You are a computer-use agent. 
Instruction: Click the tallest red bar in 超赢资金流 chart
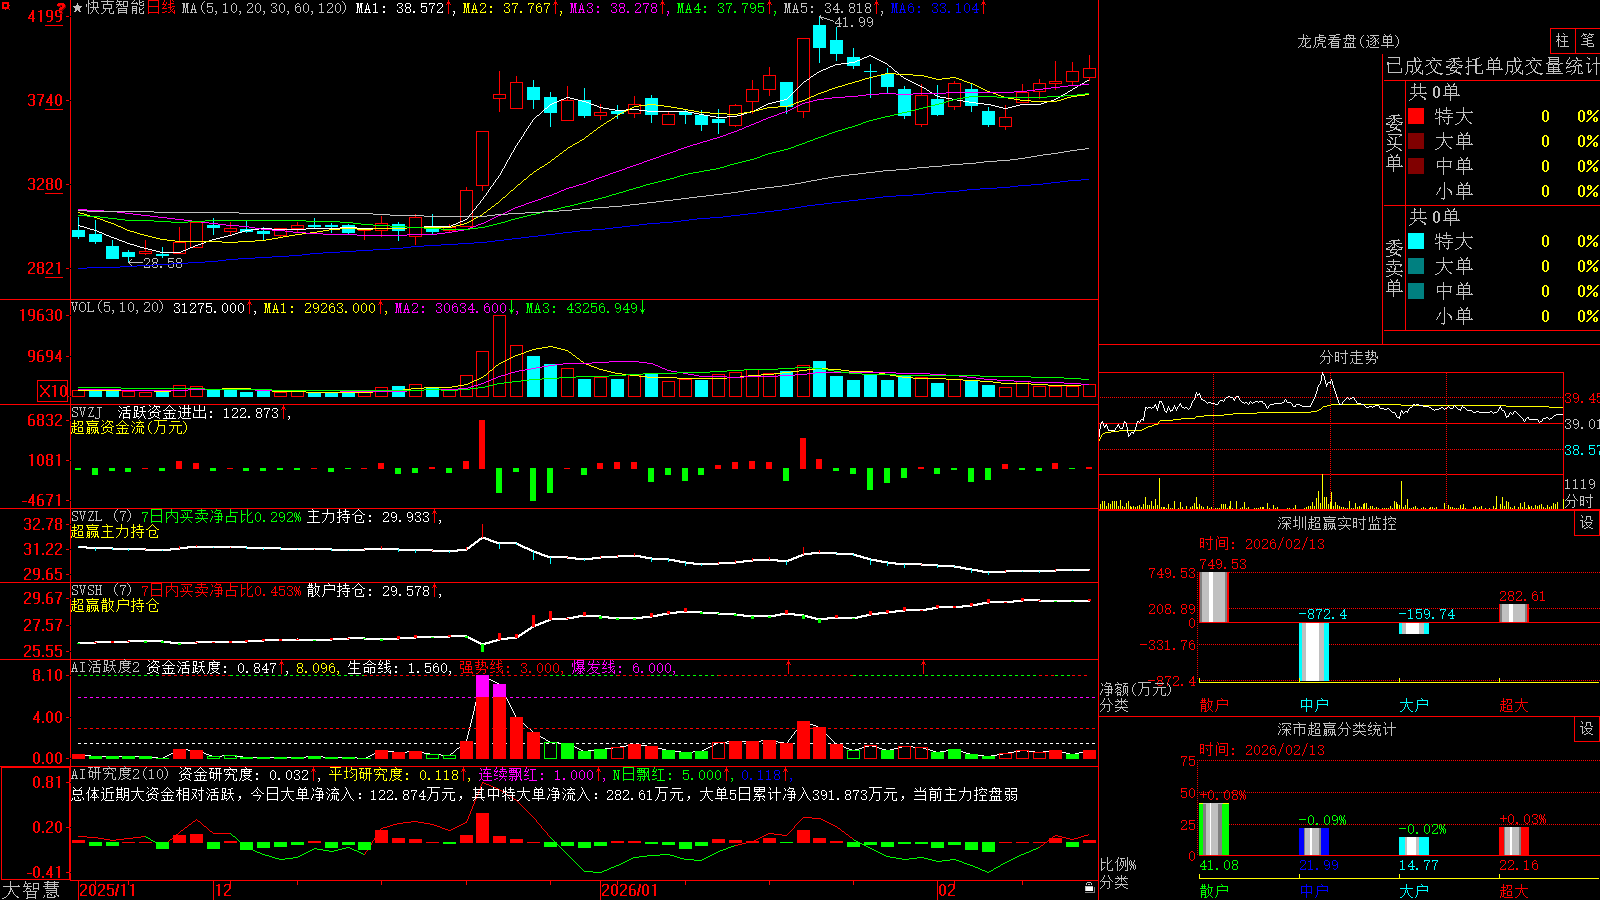coord(482,444)
